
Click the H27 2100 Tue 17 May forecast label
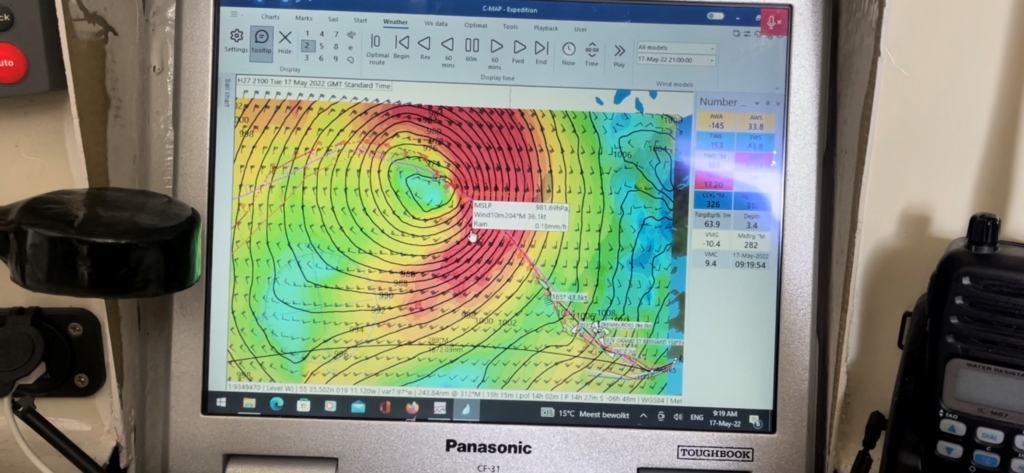314,84
